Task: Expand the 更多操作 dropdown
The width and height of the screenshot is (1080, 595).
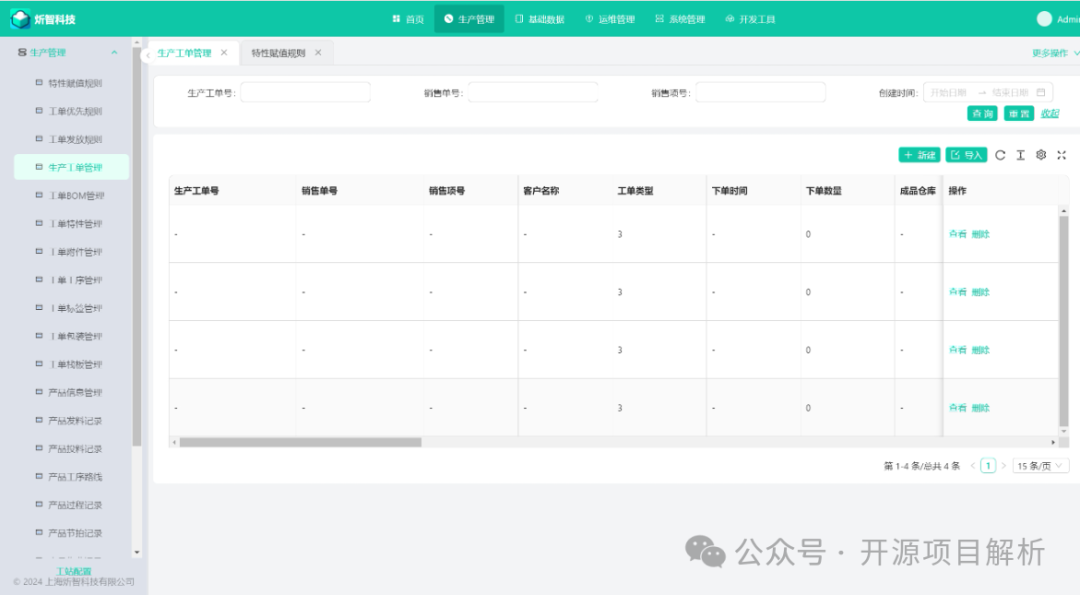Action: [1054, 53]
